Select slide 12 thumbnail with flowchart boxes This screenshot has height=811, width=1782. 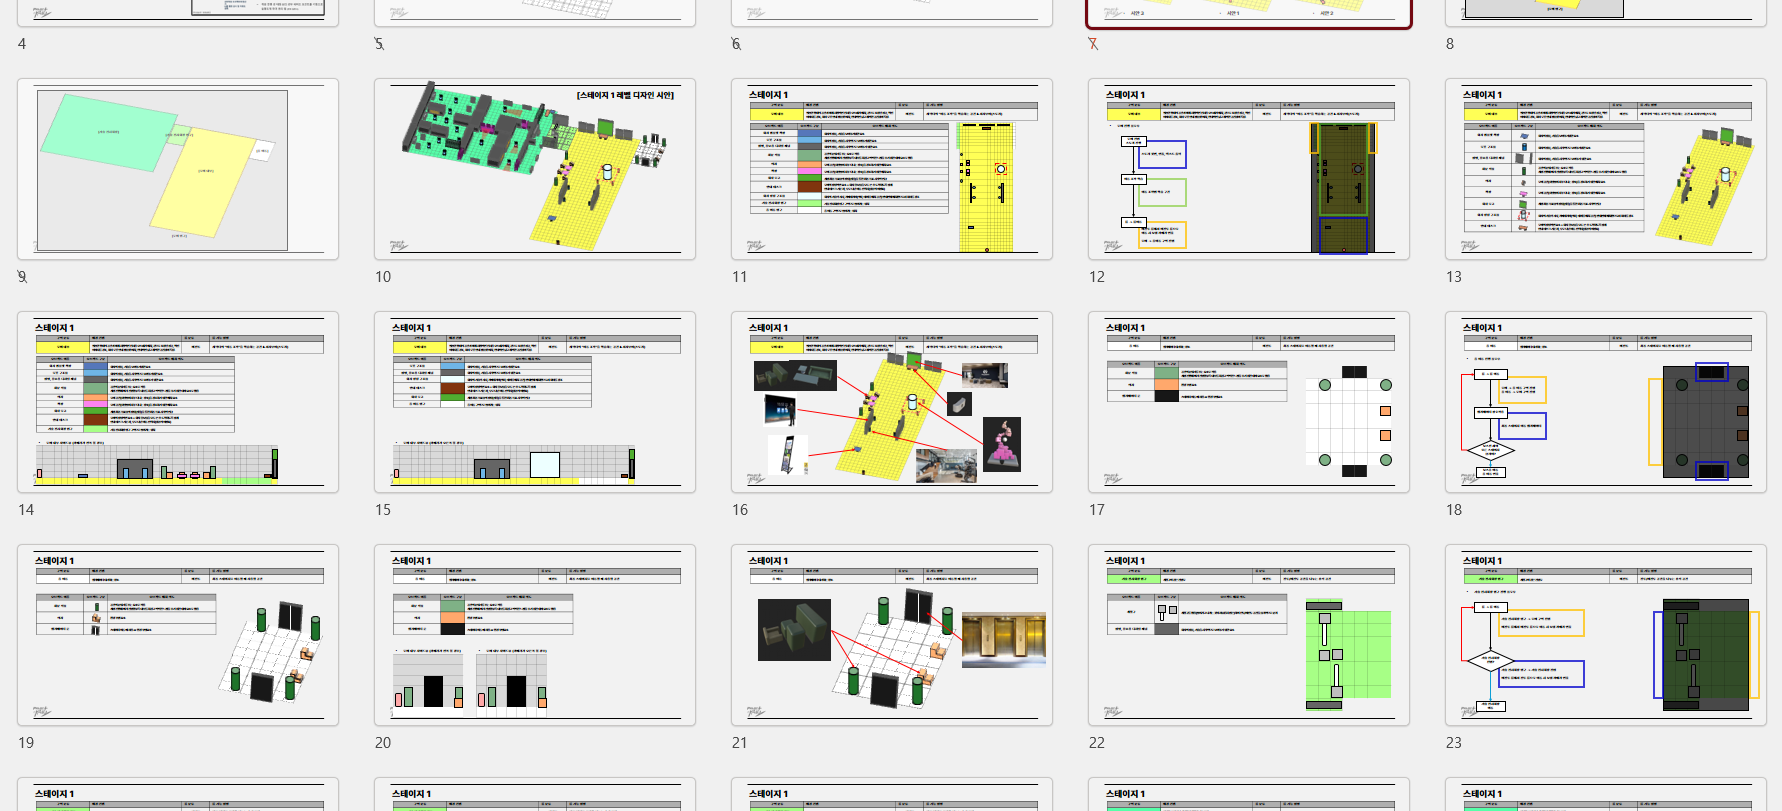[1249, 169]
